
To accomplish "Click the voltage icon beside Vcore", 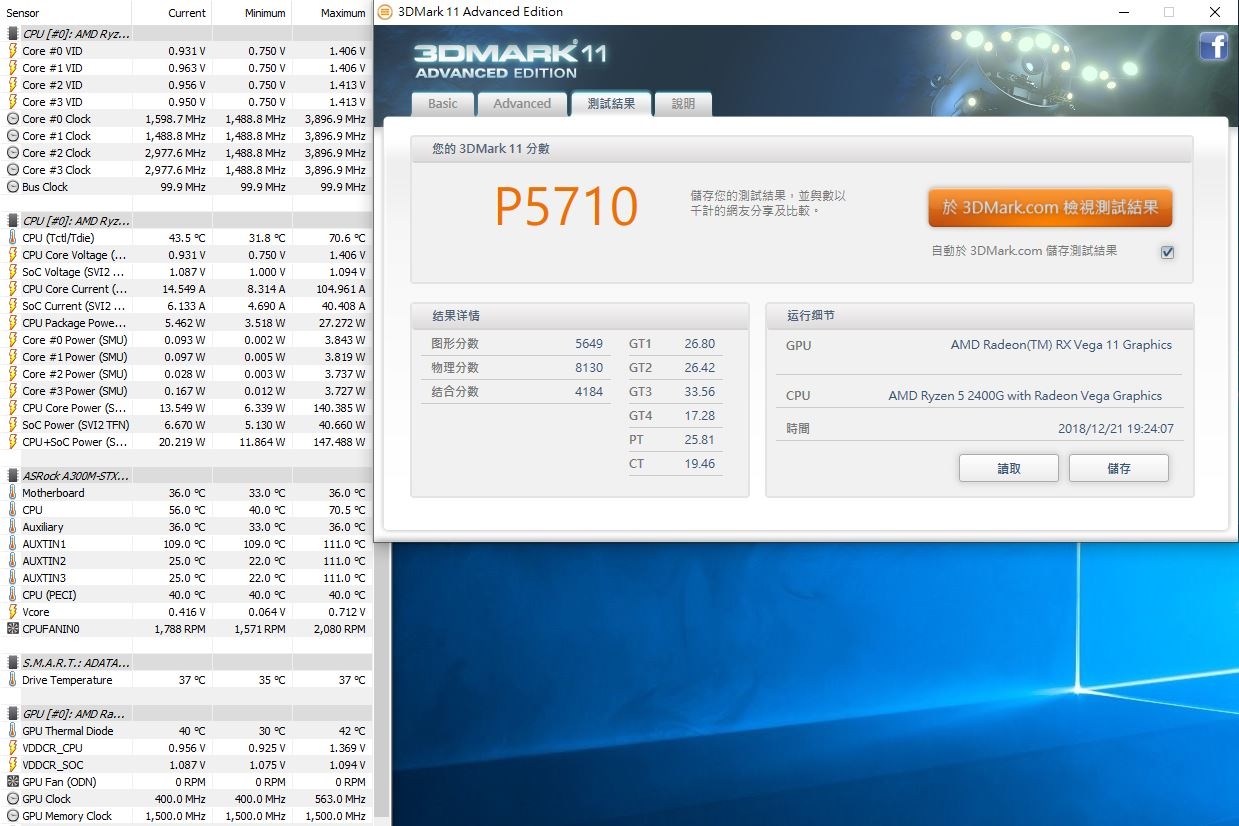I will tap(13, 612).
